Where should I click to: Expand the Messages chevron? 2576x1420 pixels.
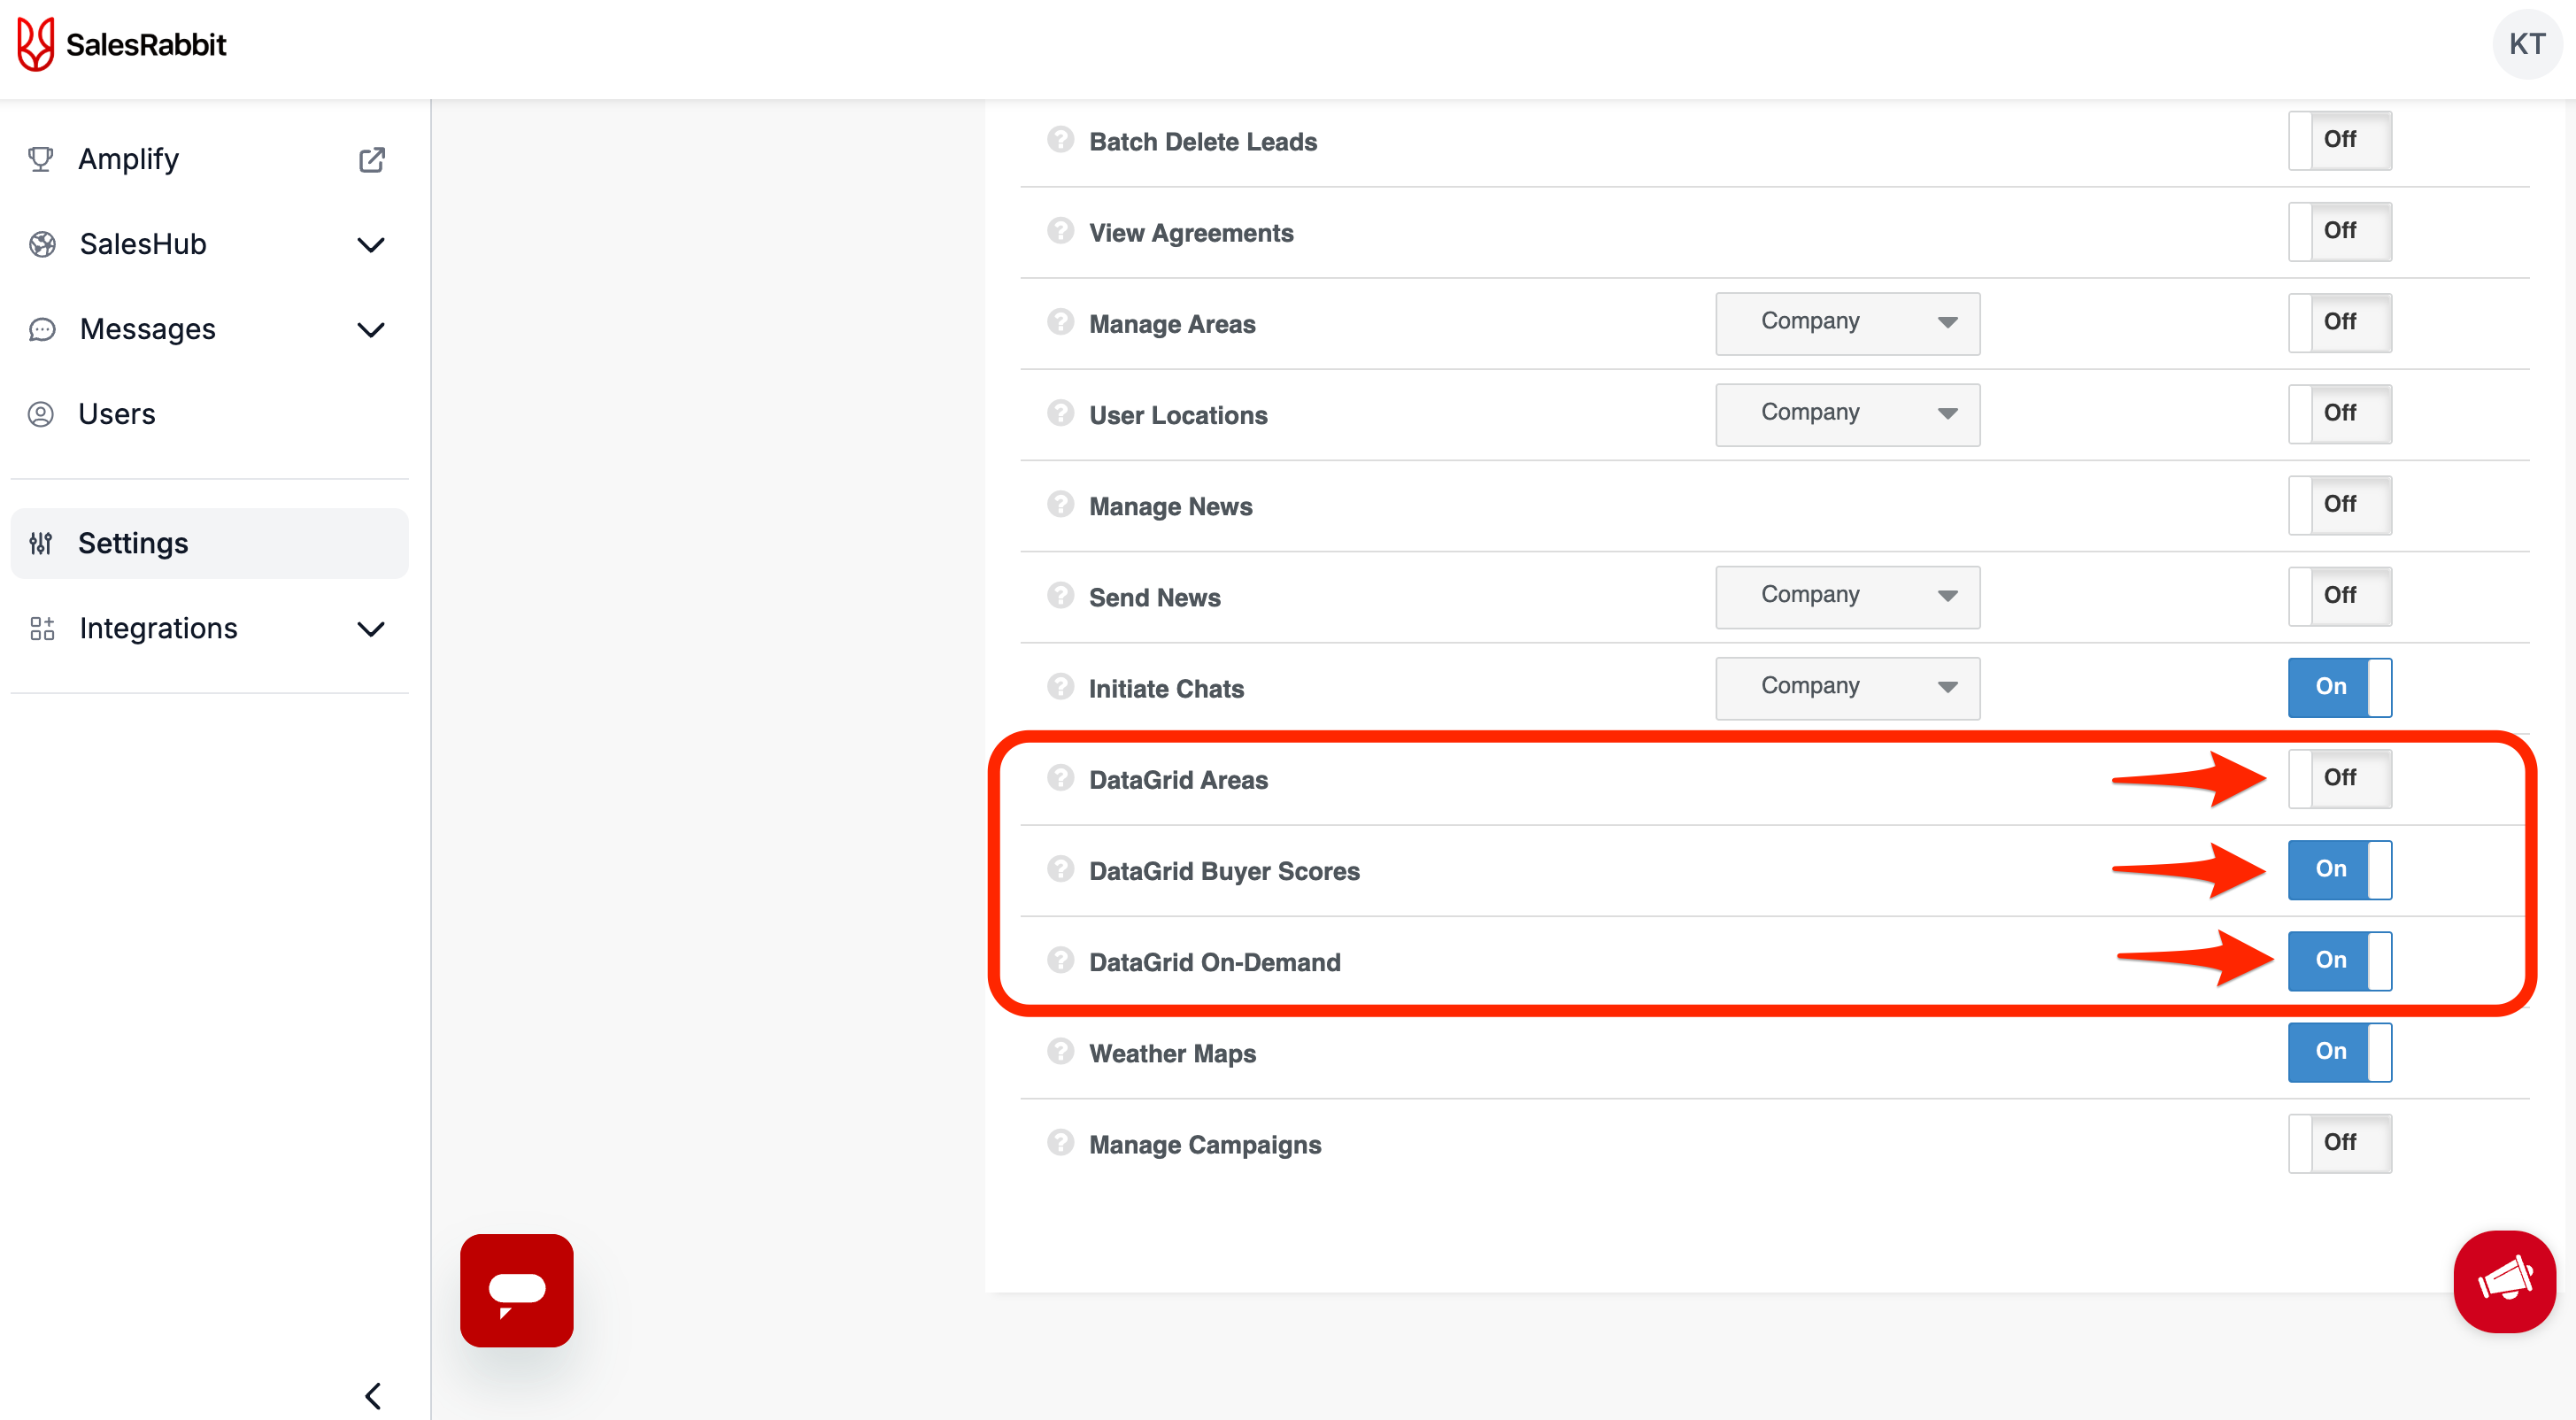coord(371,330)
